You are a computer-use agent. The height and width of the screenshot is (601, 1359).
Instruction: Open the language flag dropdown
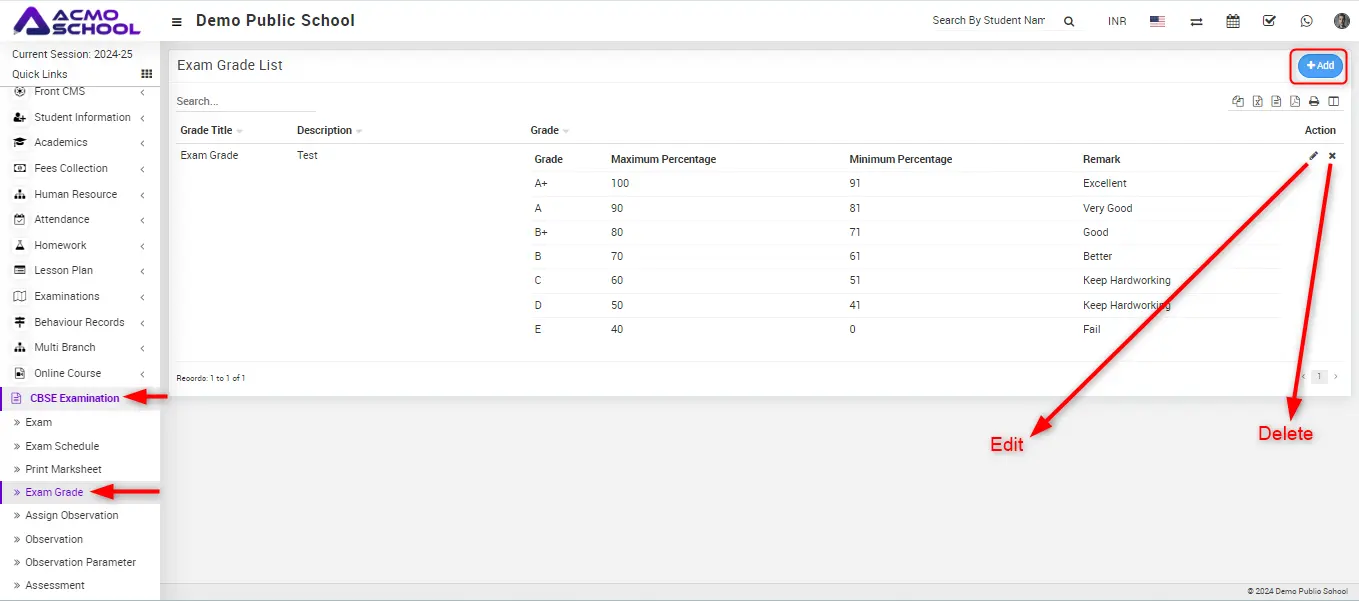pyautogui.click(x=1157, y=21)
